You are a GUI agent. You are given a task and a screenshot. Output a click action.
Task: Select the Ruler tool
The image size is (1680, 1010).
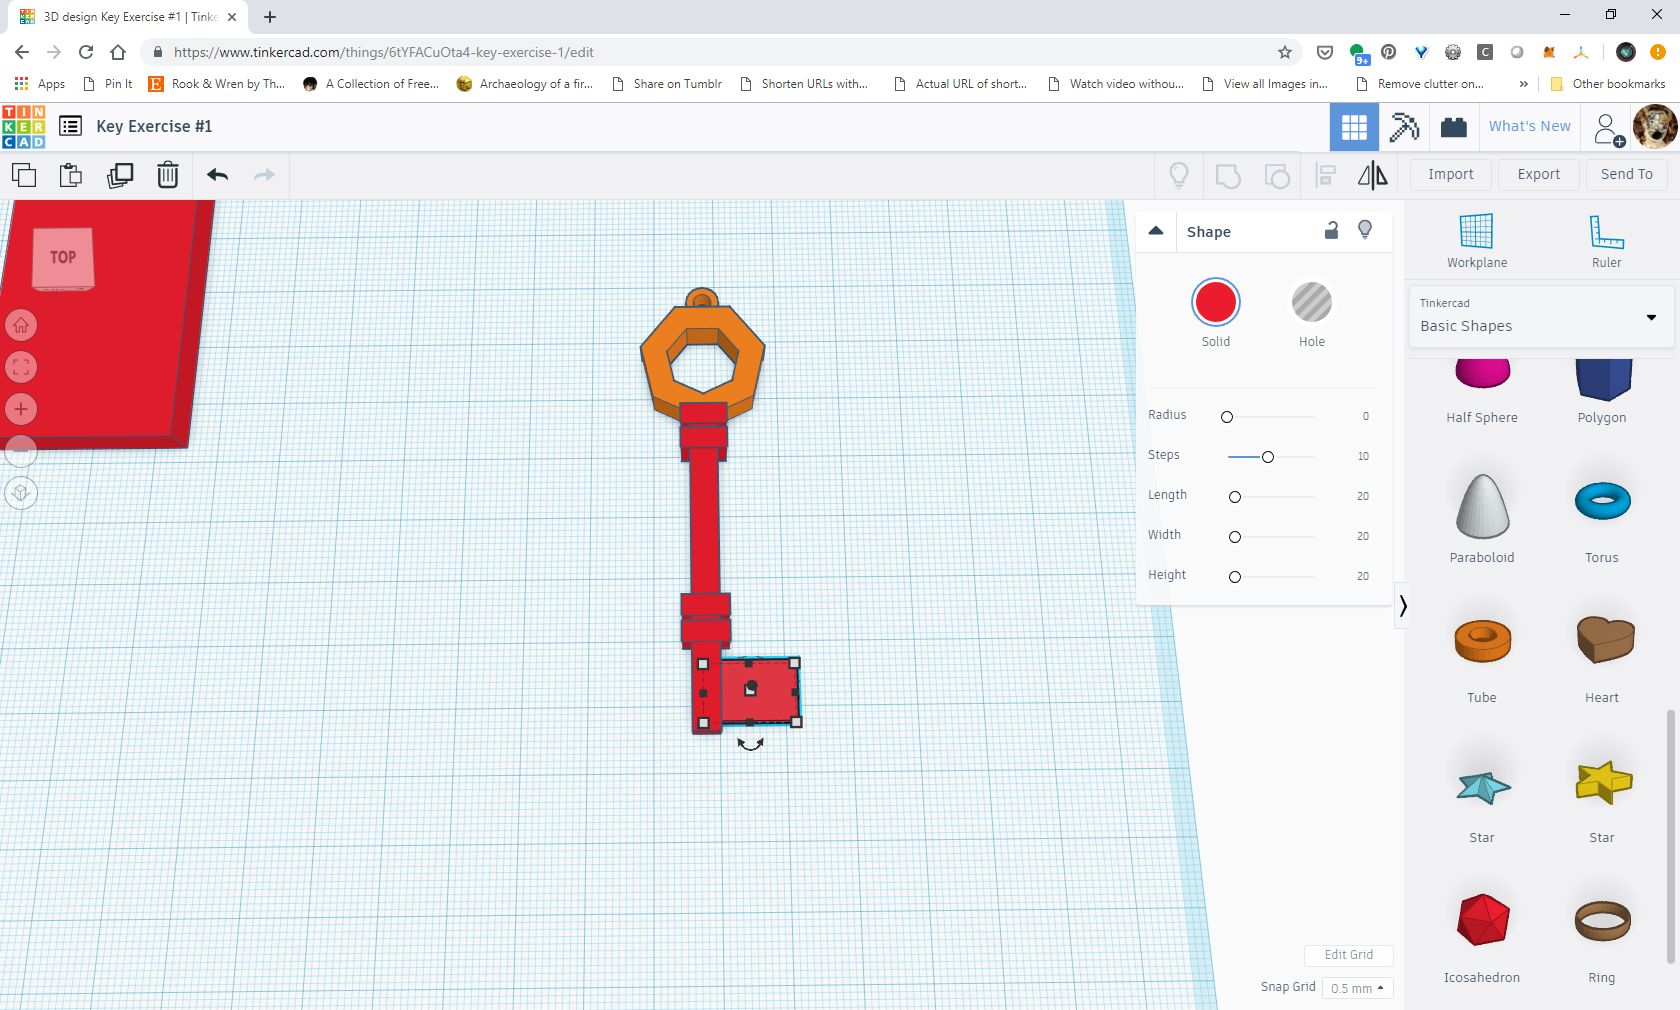click(x=1606, y=238)
